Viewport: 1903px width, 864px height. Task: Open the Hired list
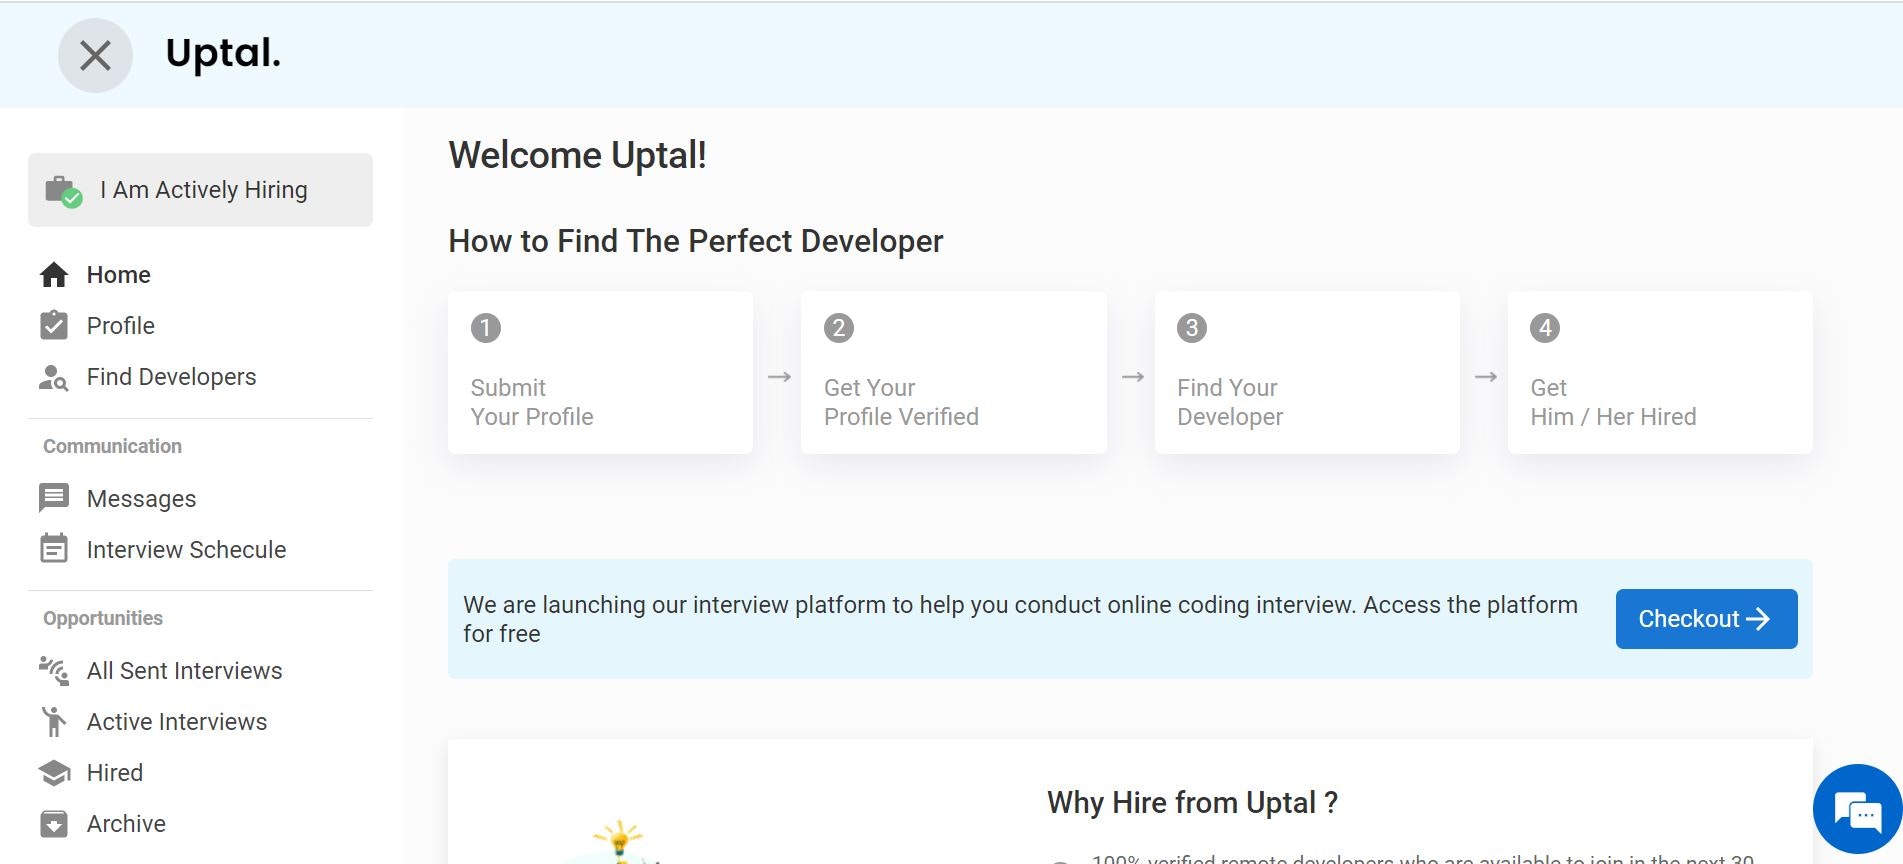coord(115,773)
